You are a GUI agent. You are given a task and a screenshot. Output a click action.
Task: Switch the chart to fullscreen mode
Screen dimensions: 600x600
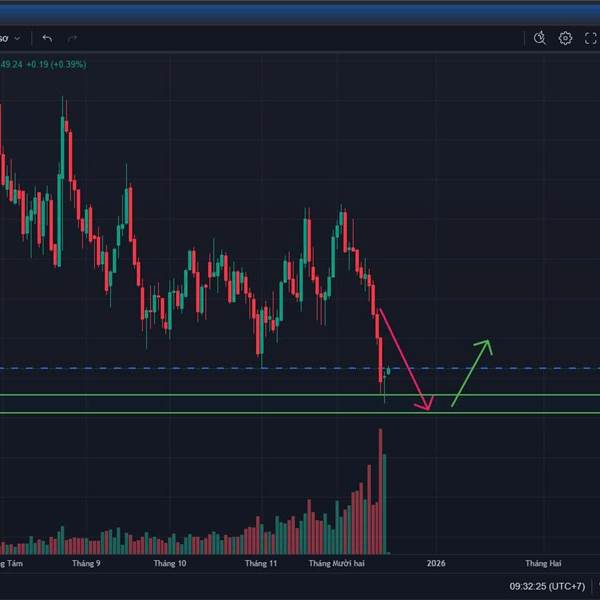[x=591, y=38]
